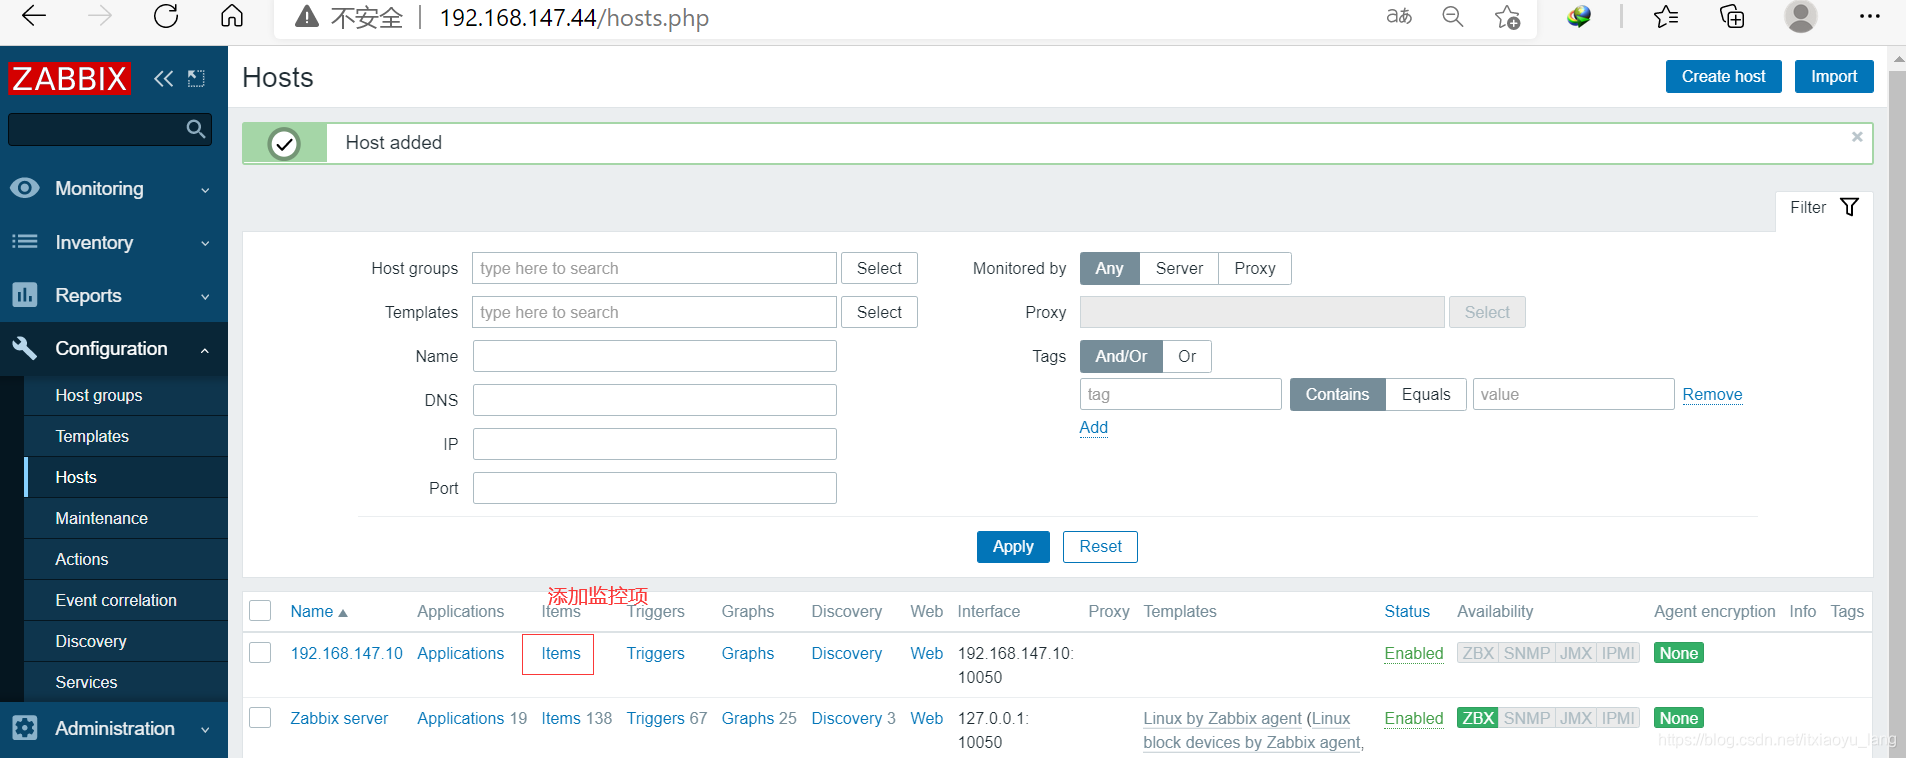This screenshot has height=758, width=1906.
Task: Click the Filter funnel icon
Action: coord(1850,207)
